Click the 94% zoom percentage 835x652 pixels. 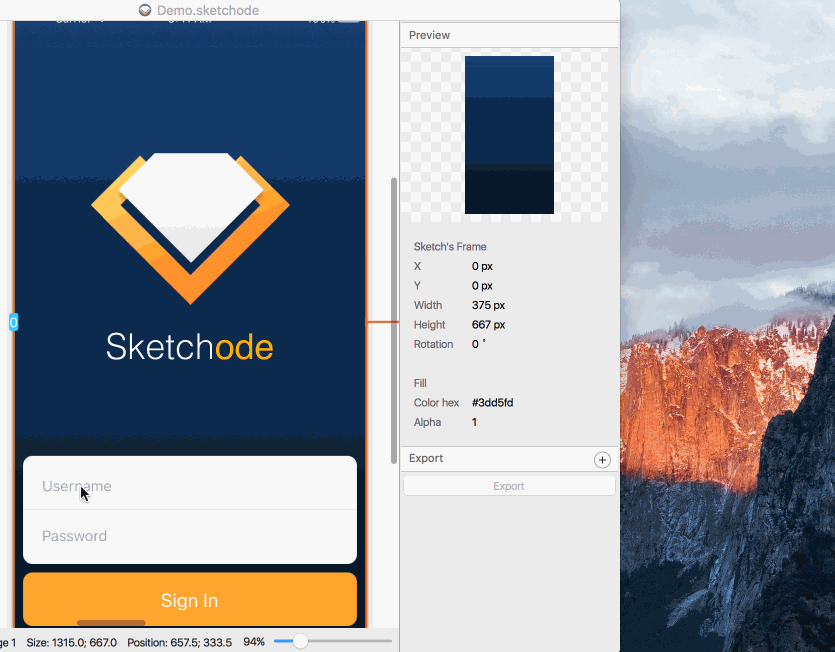254,642
